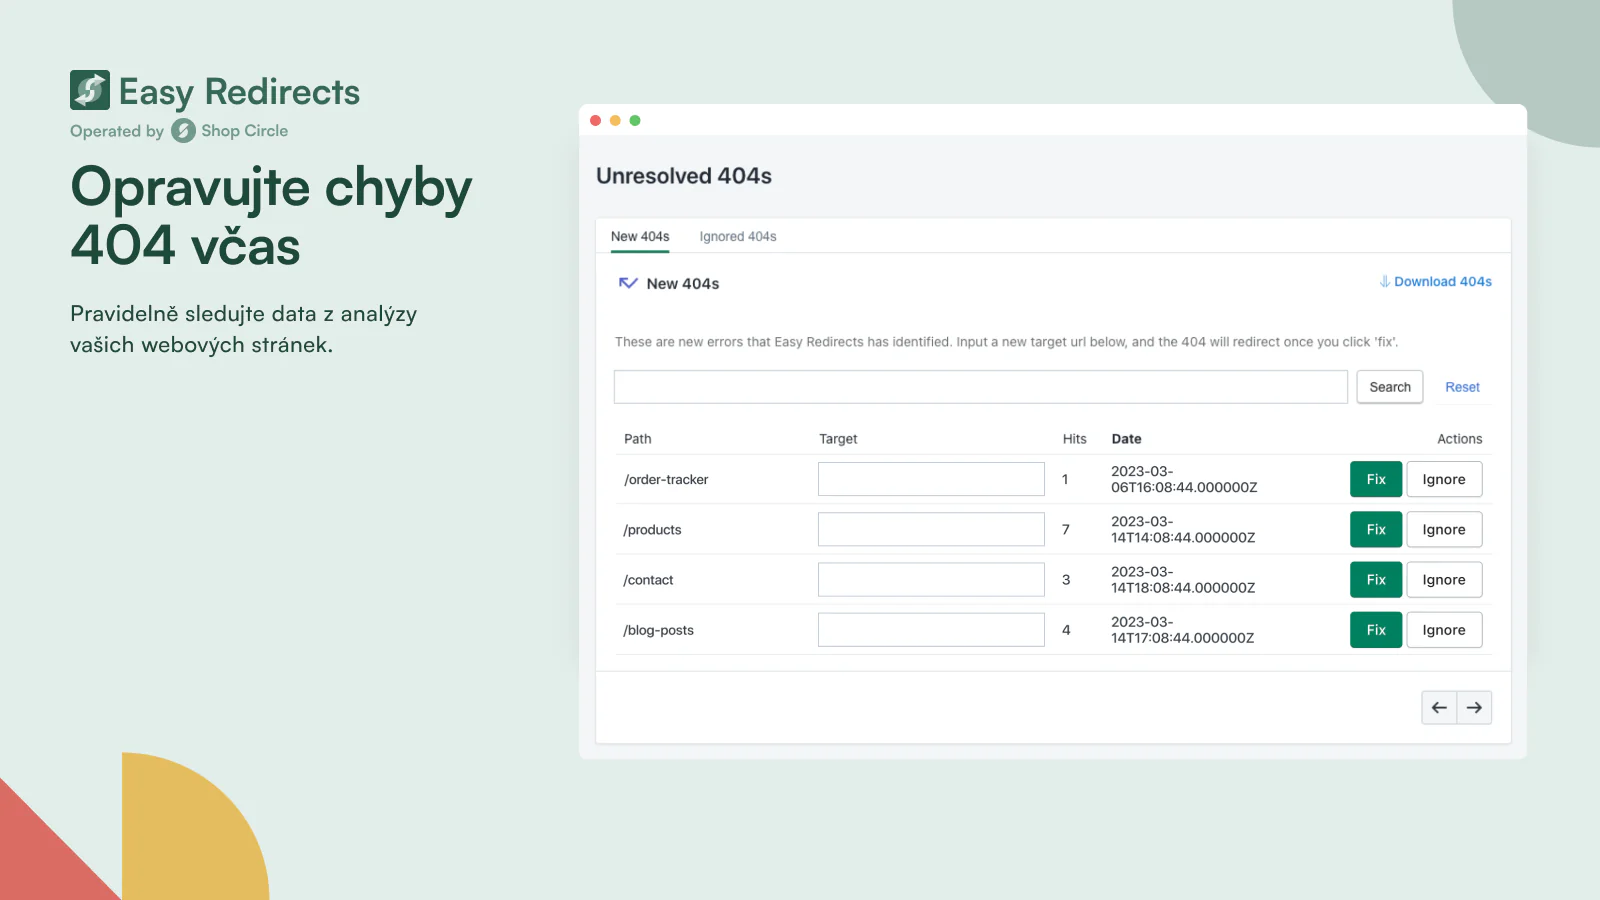Screen dimensions: 1600x900
Task: Click hits value 4 for /blog-posts
Action: click(1066, 630)
